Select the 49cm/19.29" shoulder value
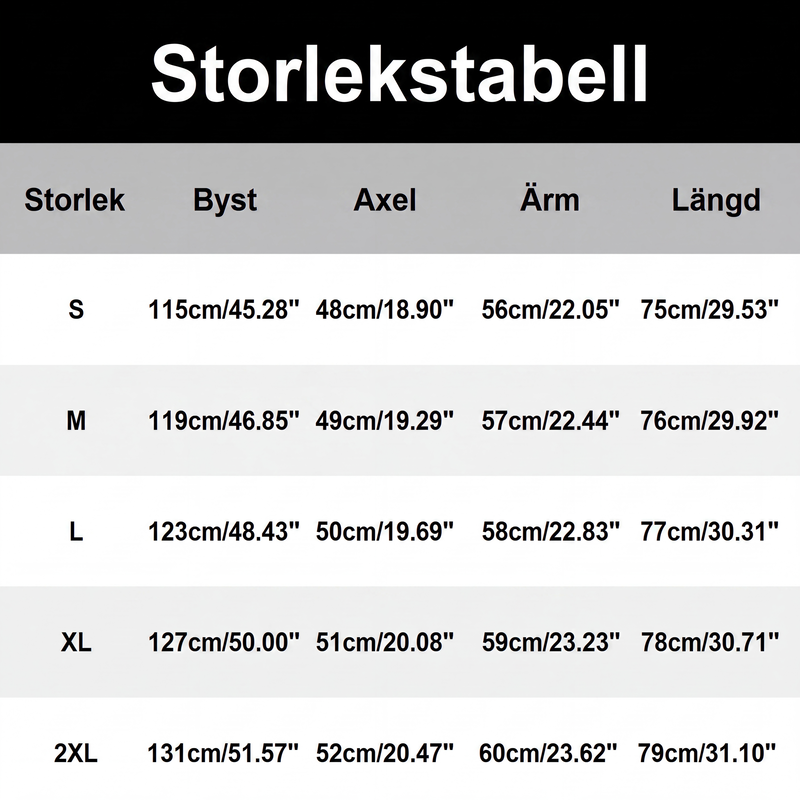 click(x=384, y=421)
